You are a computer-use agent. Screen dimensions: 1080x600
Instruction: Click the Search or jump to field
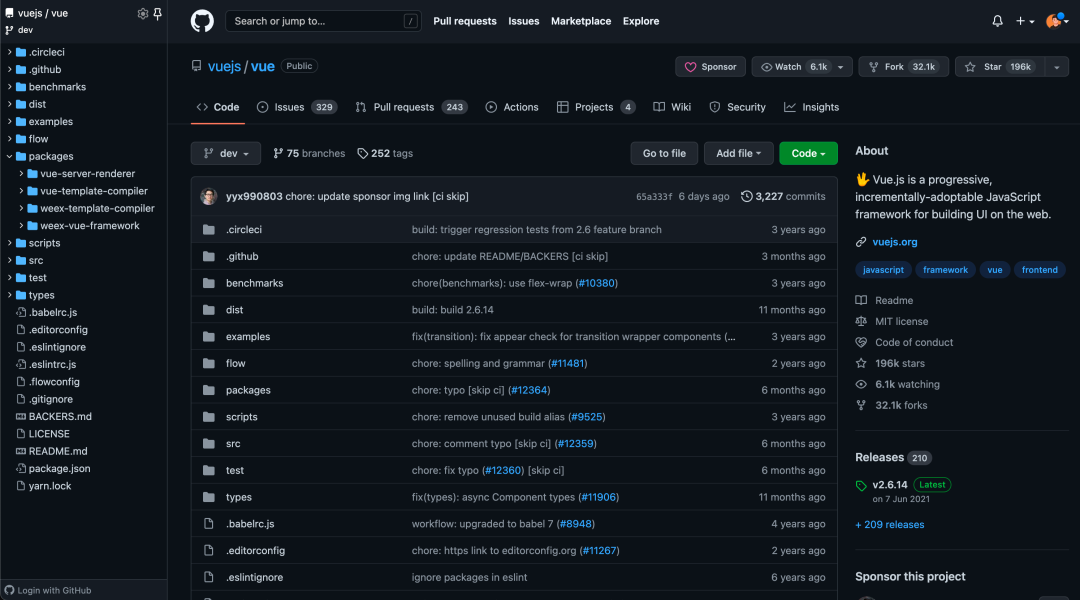[x=323, y=21]
